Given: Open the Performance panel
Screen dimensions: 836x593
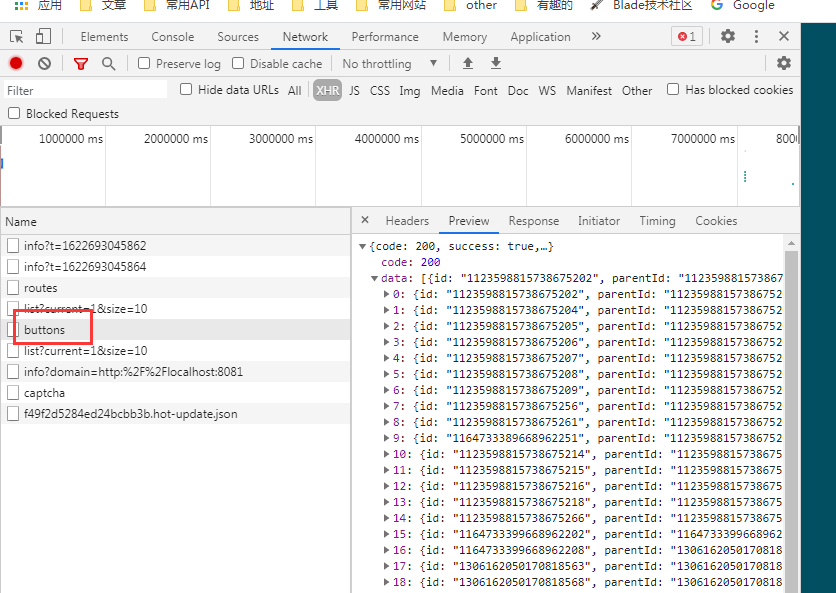Looking at the screenshot, I should click(x=385, y=37).
